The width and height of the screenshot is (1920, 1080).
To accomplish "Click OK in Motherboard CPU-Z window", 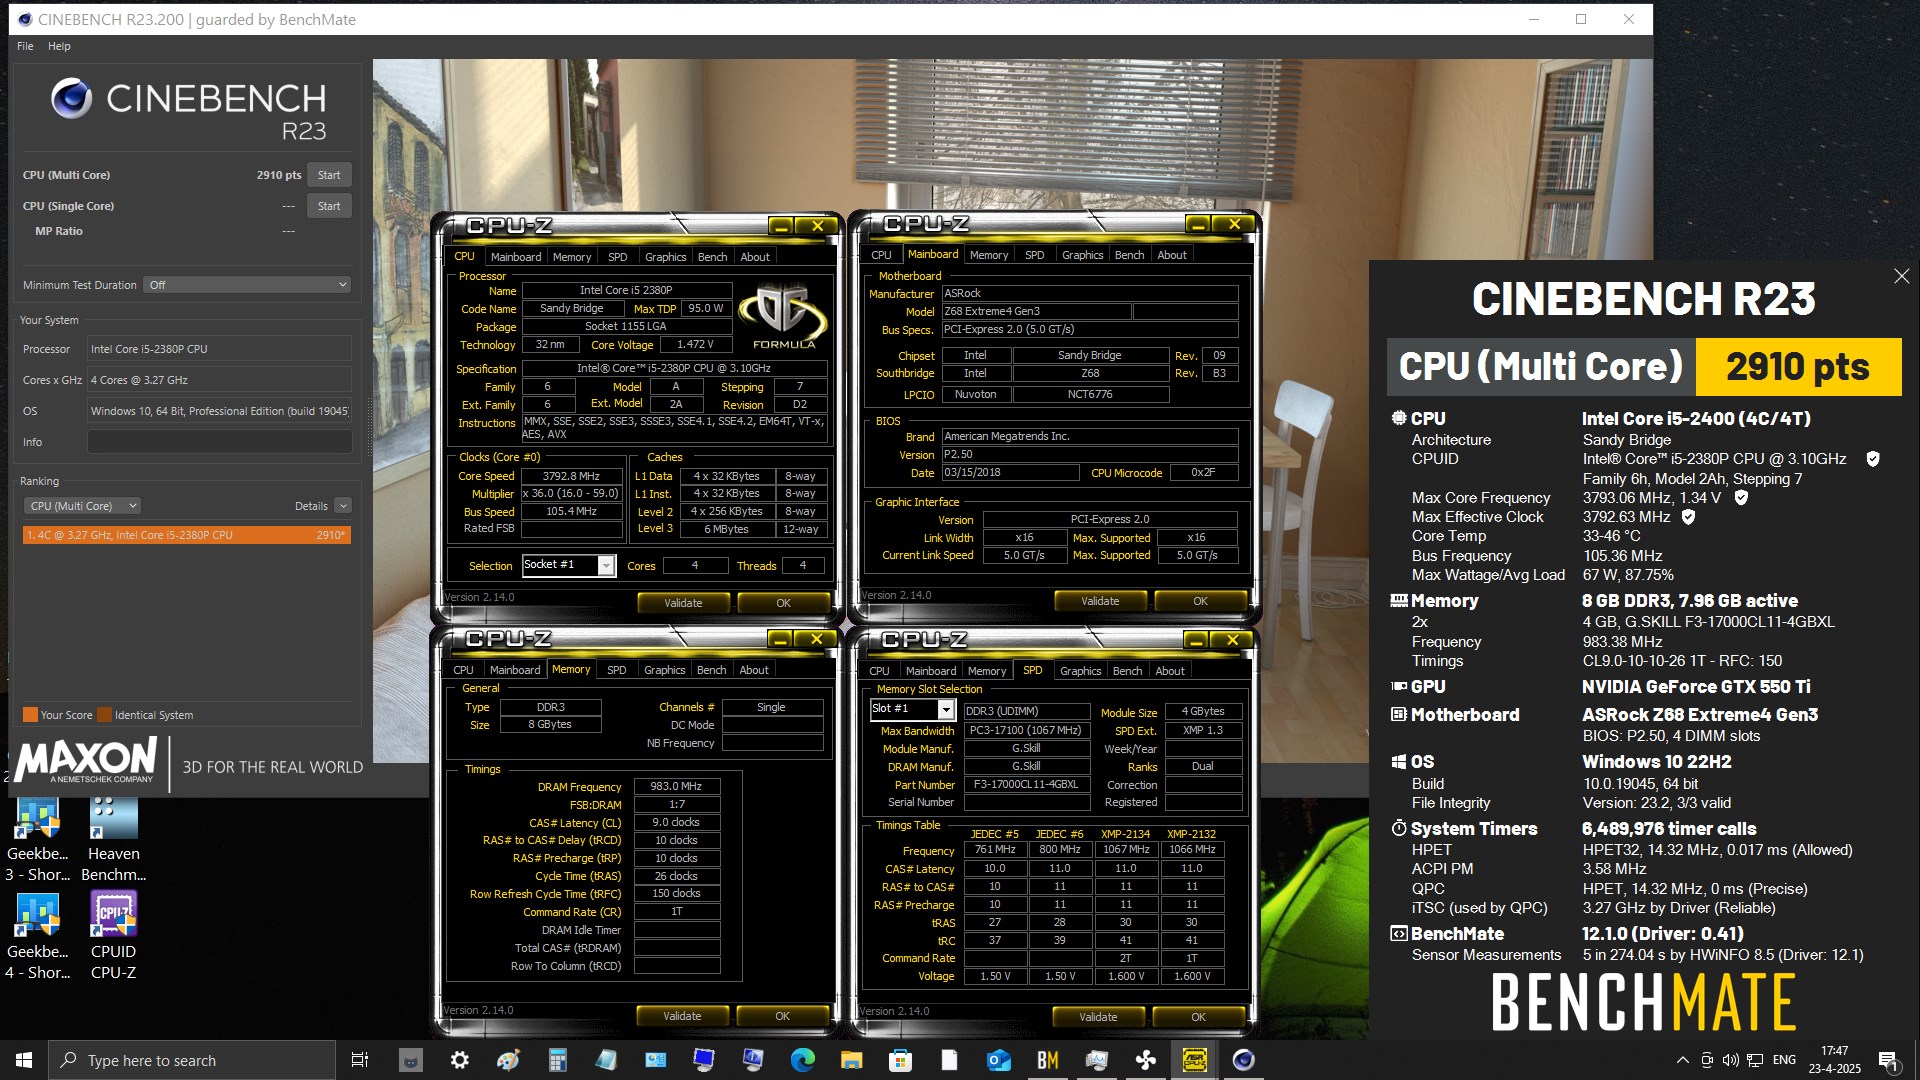I will [1200, 601].
